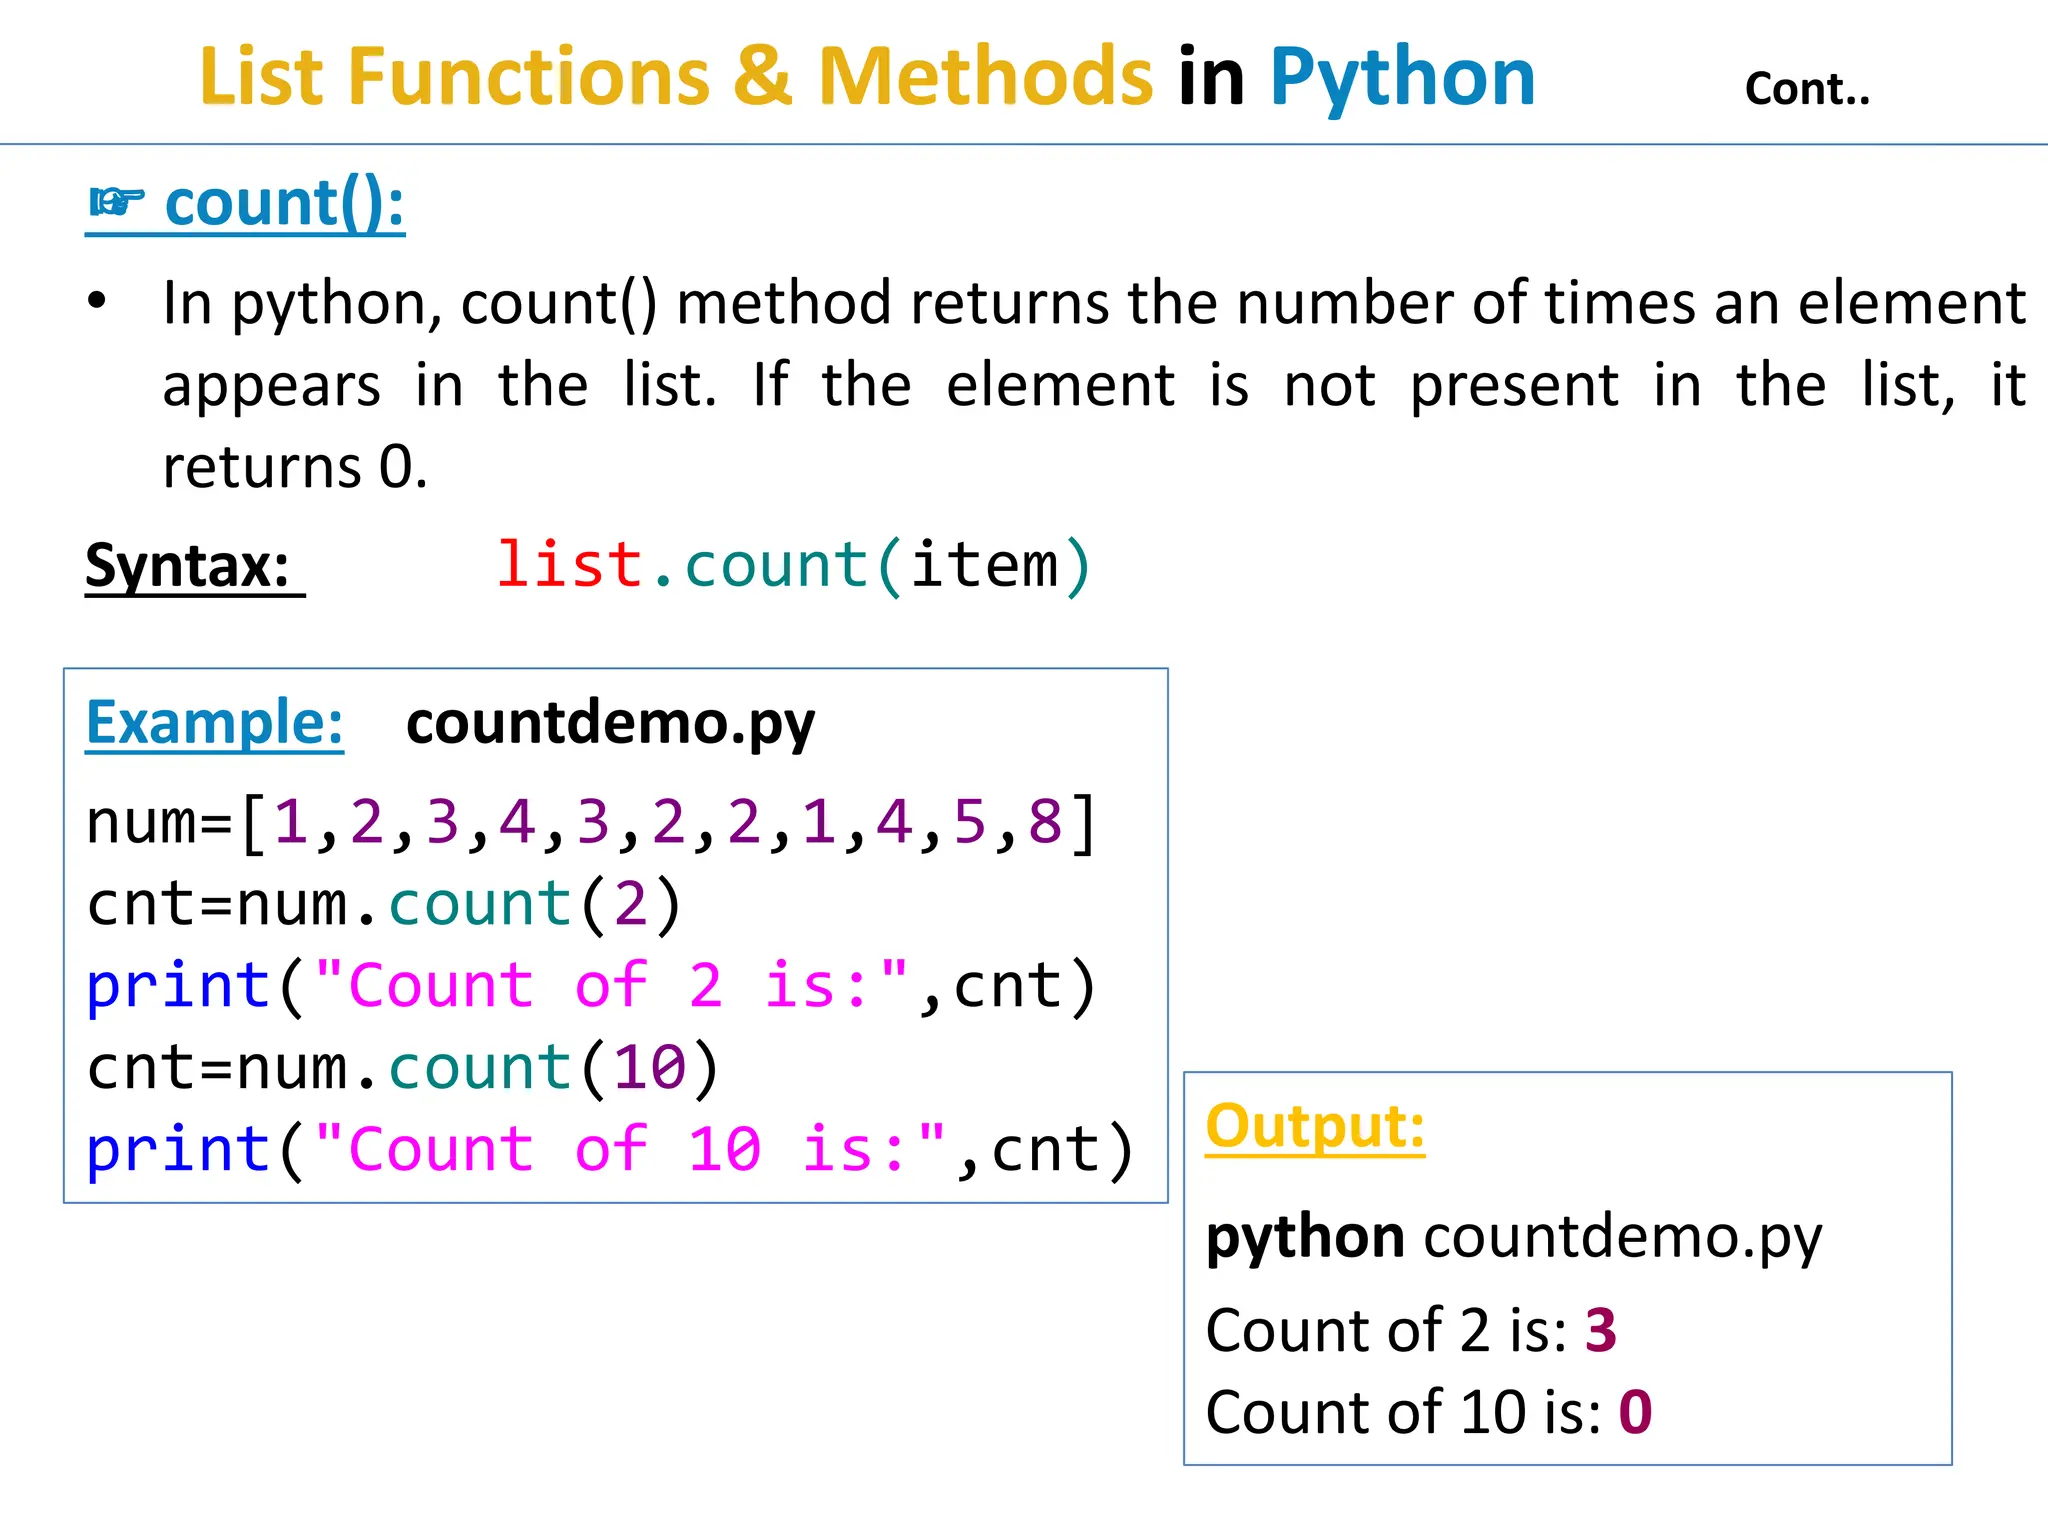This screenshot has height=1536, width=2048.
Task: Click the underlined Syntax: label
Action: [188, 566]
